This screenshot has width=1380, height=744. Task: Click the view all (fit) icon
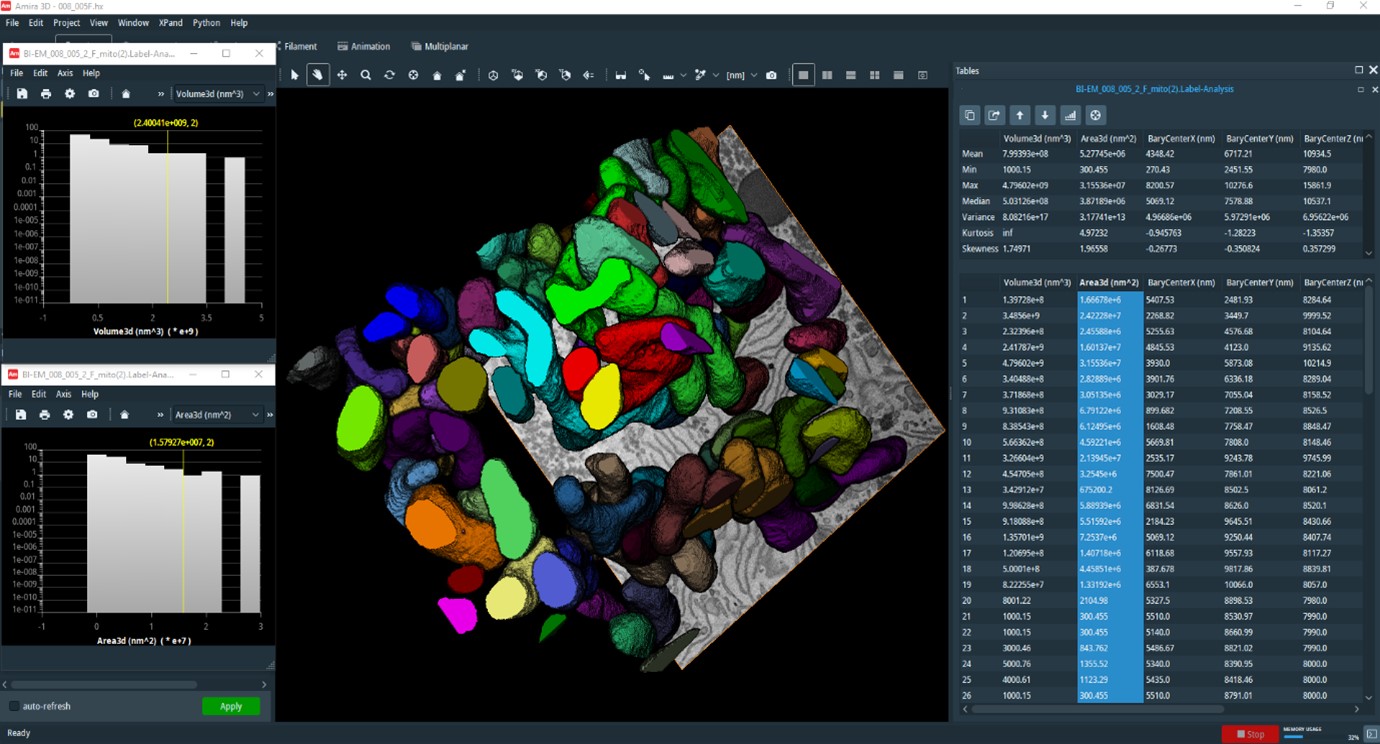413,75
